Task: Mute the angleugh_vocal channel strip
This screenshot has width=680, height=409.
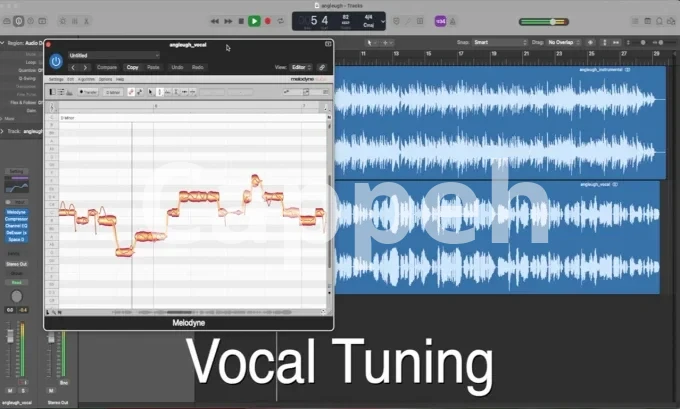Action: (10, 390)
